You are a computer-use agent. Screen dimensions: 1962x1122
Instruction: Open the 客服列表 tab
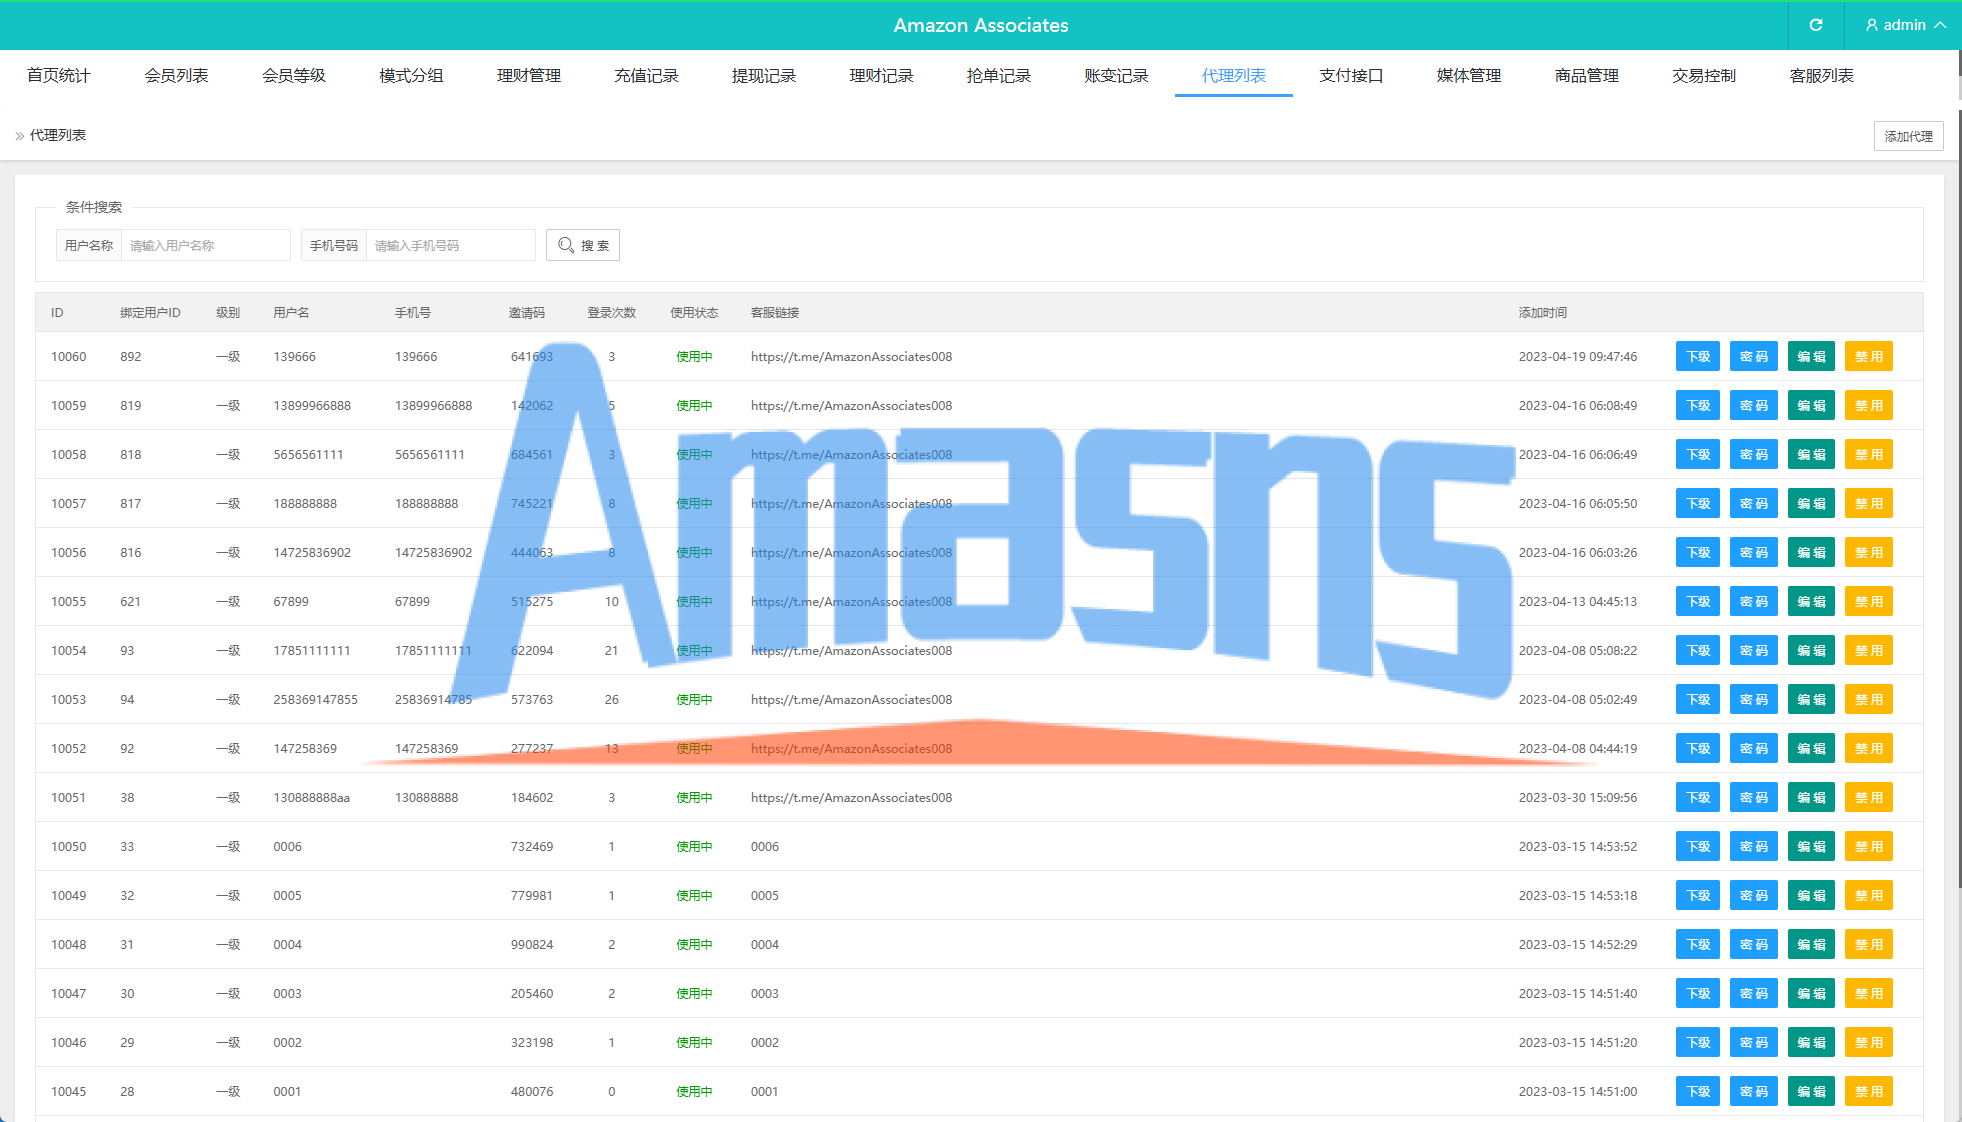click(x=1821, y=76)
